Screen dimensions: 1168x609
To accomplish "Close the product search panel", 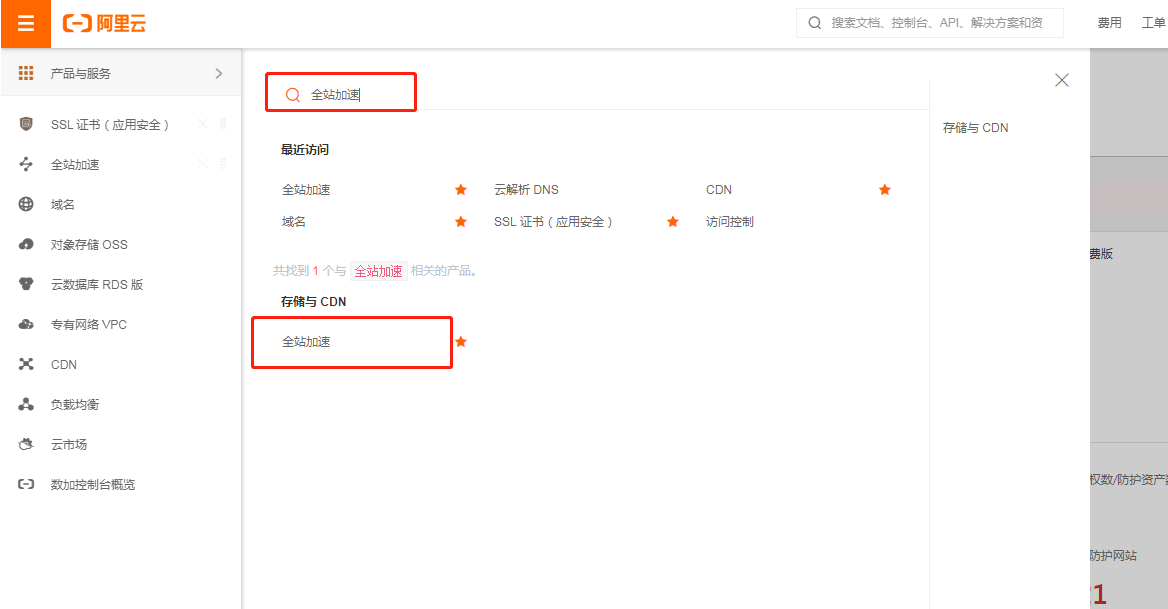I will pos(1062,80).
